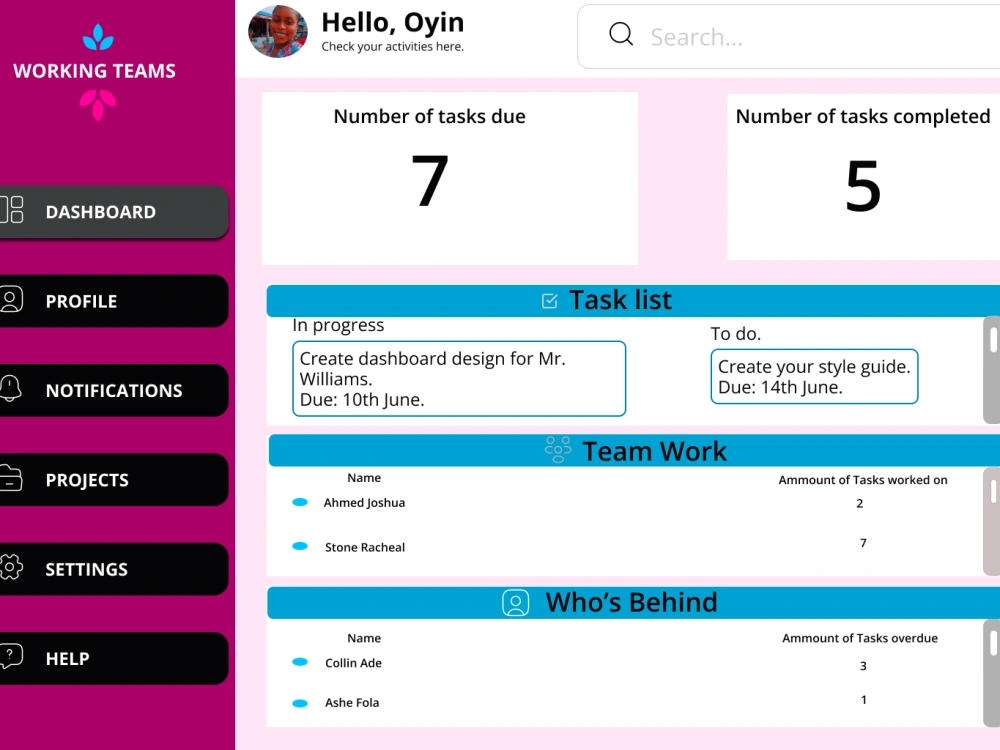Click the help question bubble icon
Screen dimensions: 1000x750
pos(11,656)
